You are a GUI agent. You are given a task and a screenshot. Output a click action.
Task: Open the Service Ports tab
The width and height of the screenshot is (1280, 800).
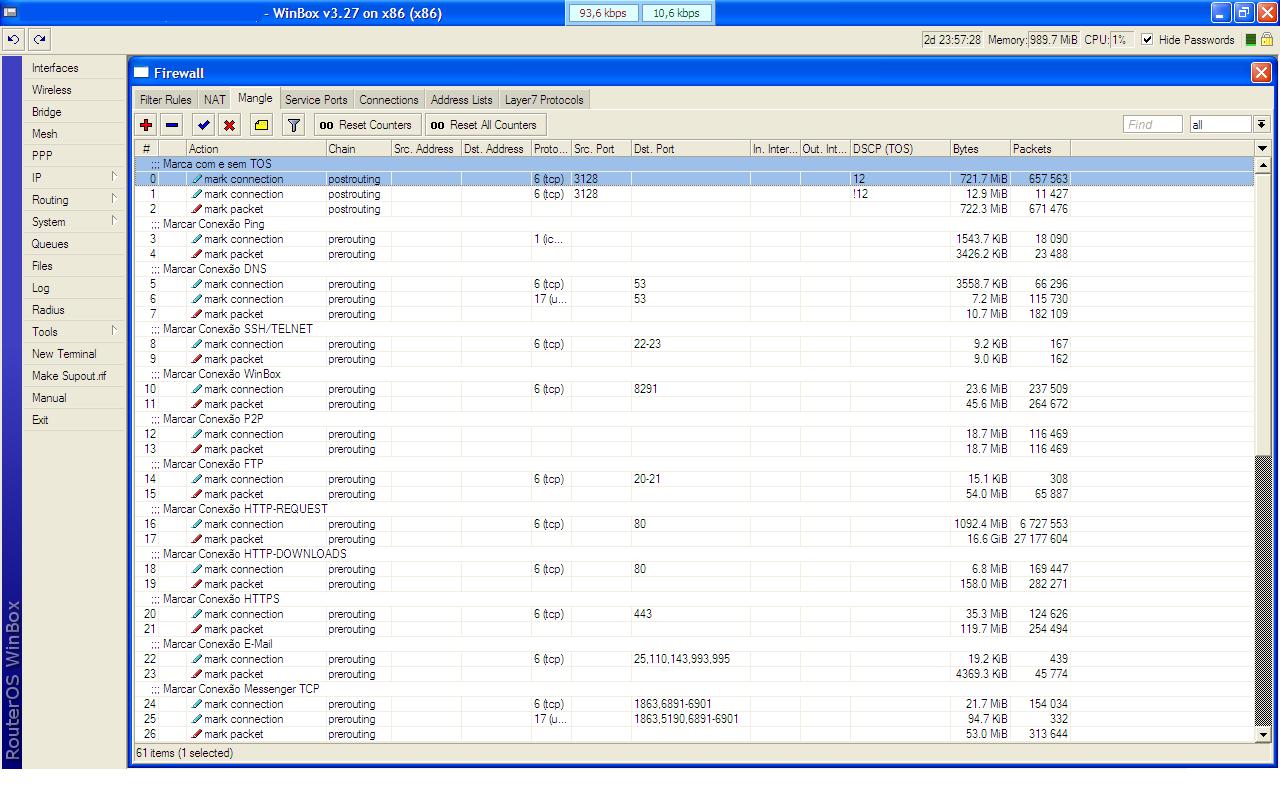pos(316,100)
